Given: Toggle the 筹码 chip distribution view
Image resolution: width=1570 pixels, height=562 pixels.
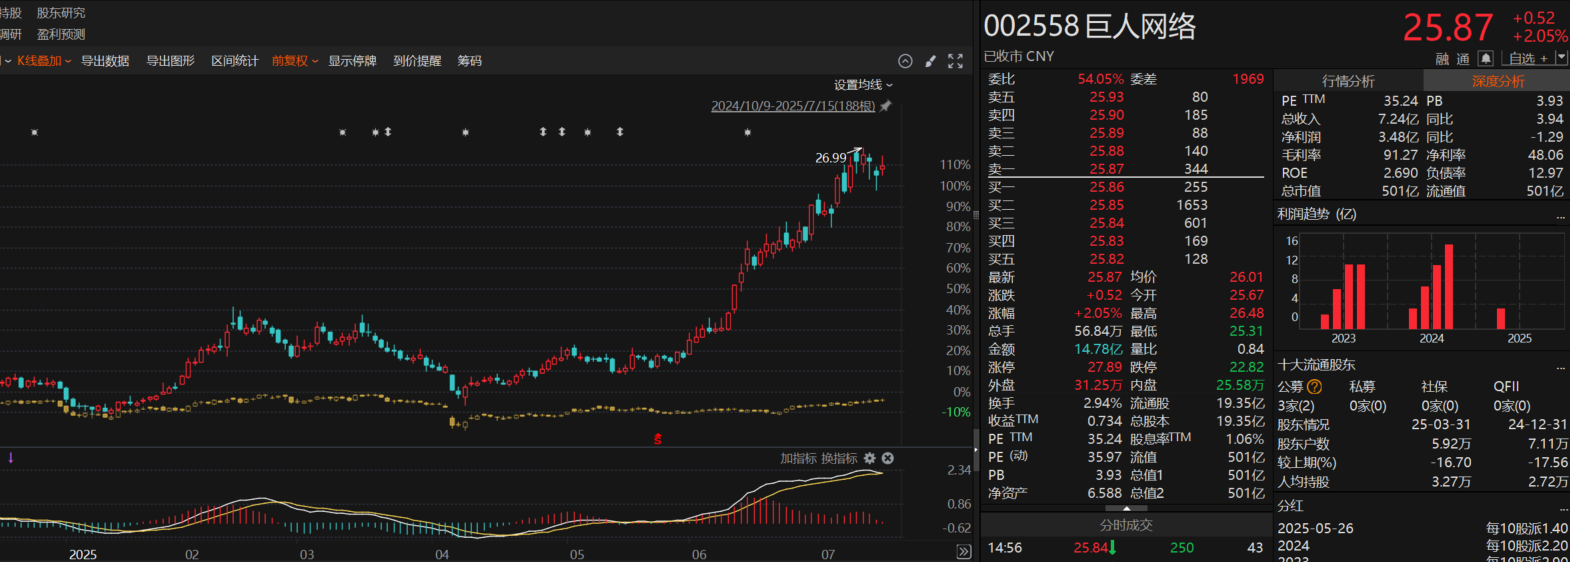Looking at the screenshot, I should (469, 61).
